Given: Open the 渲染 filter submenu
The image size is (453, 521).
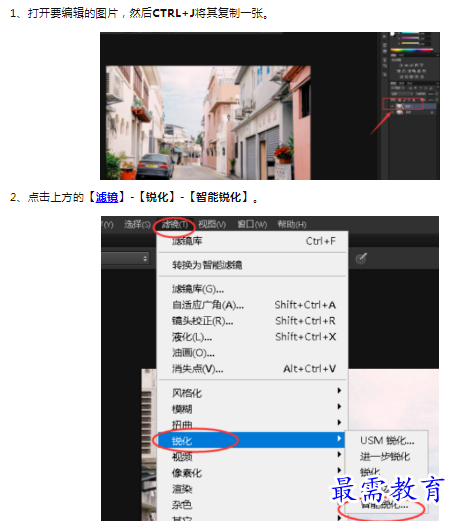Looking at the screenshot, I should [252, 488].
